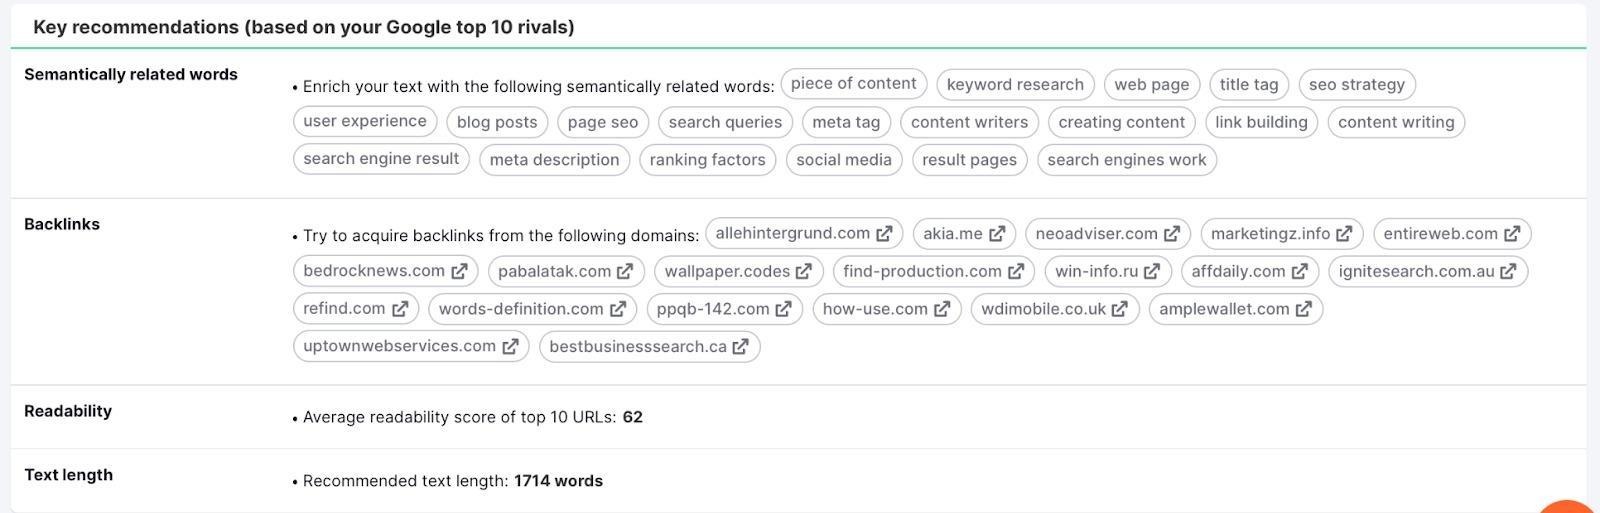Open external link icon for refind.com
Viewport: 1600px width, 513px height.
point(400,309)
